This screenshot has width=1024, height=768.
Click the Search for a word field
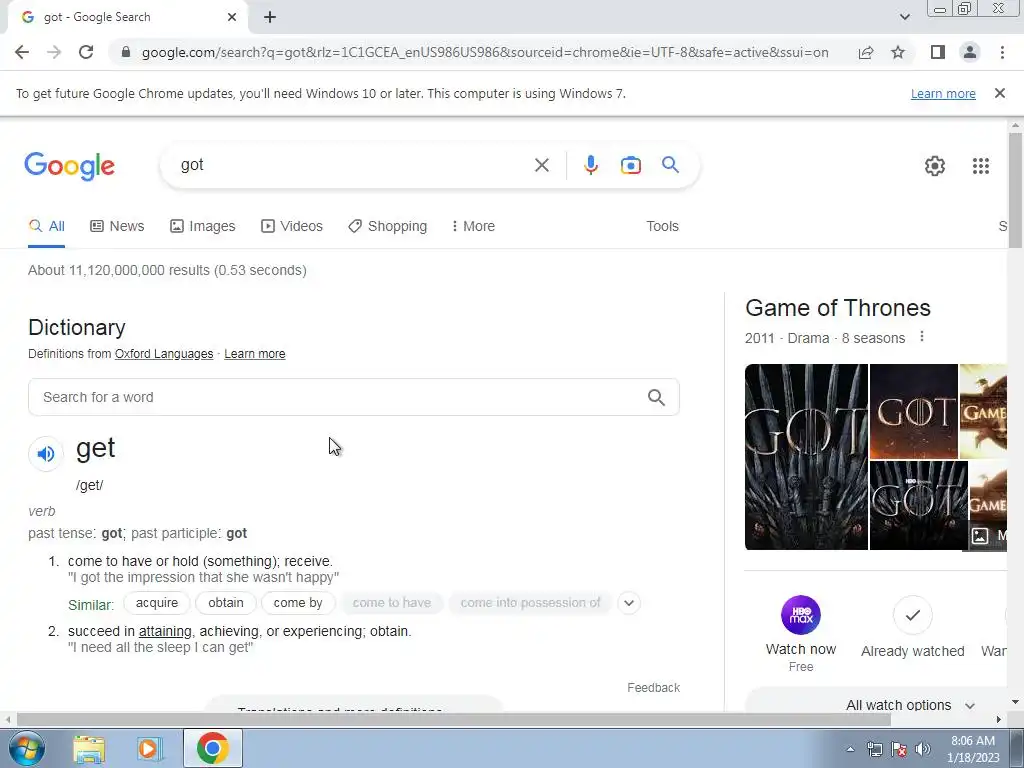click(x=353, y=397)
